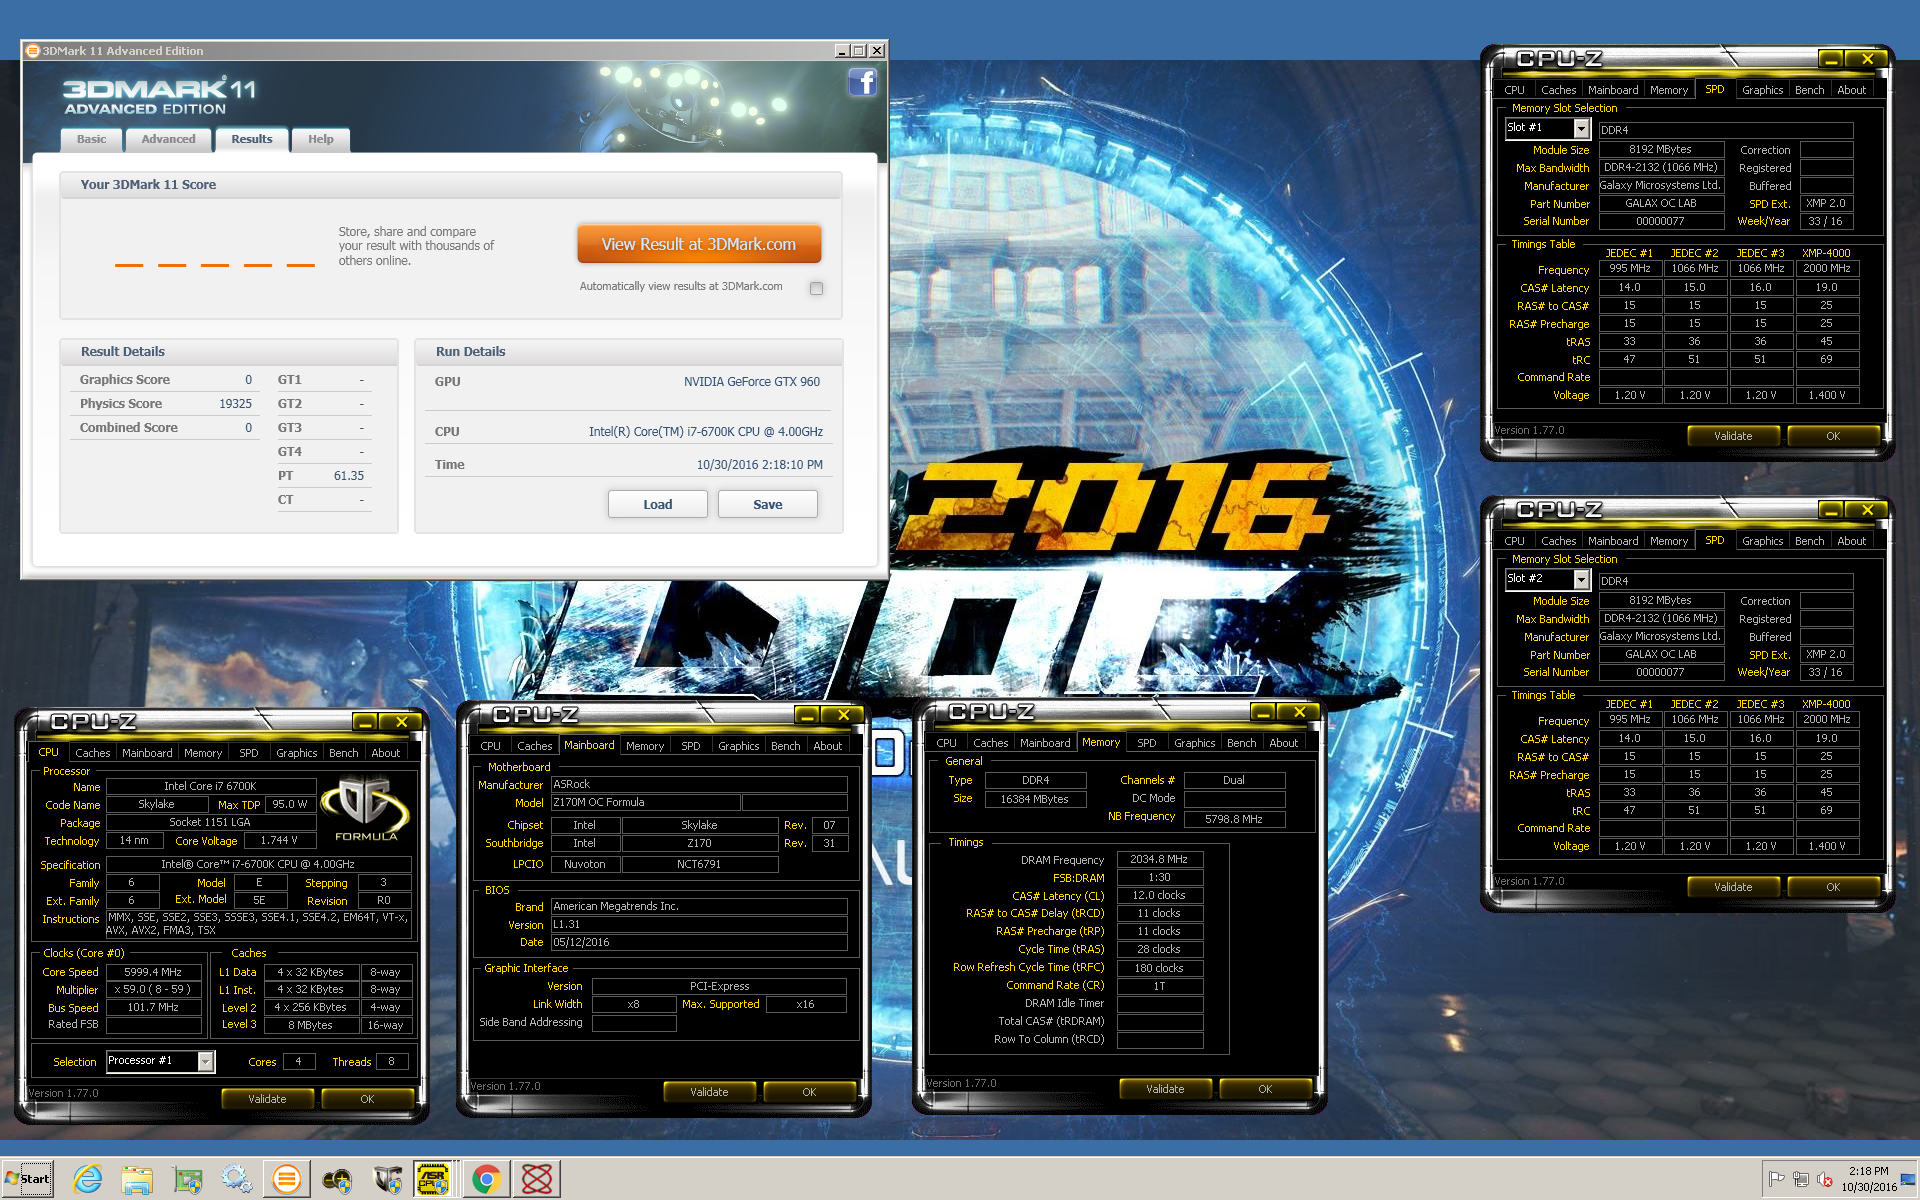Minimize the CPU-Z Slot #2 SPD window
Screen dimensions: 1920x1200
point(1831,510)
